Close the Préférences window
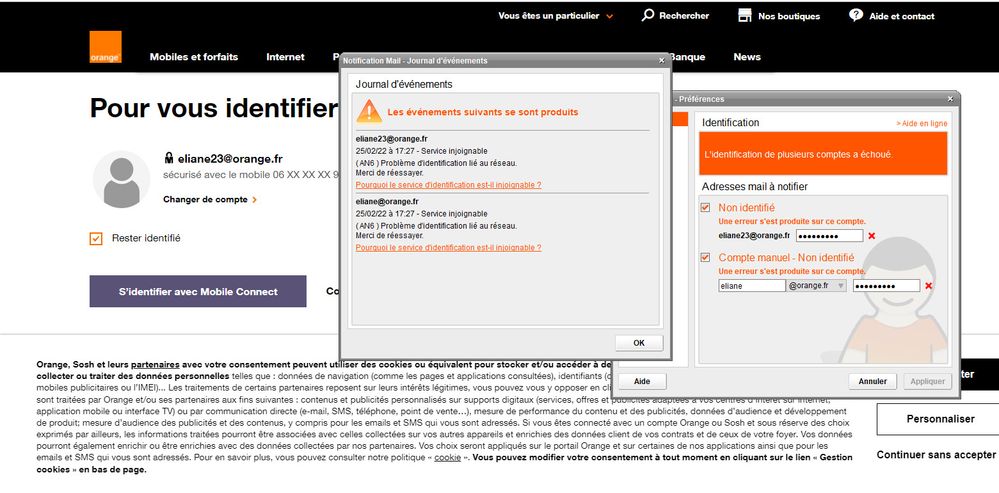 pyautogui.click(x=950, y=99)
